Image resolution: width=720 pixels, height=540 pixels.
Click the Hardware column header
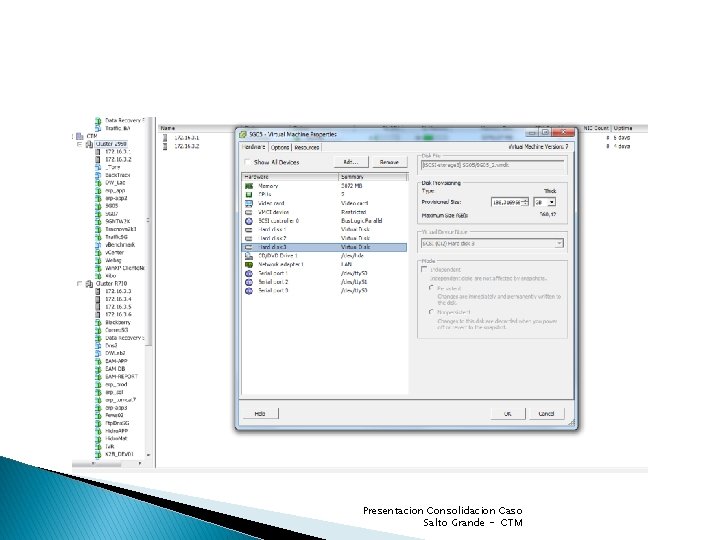coord(290,177)
